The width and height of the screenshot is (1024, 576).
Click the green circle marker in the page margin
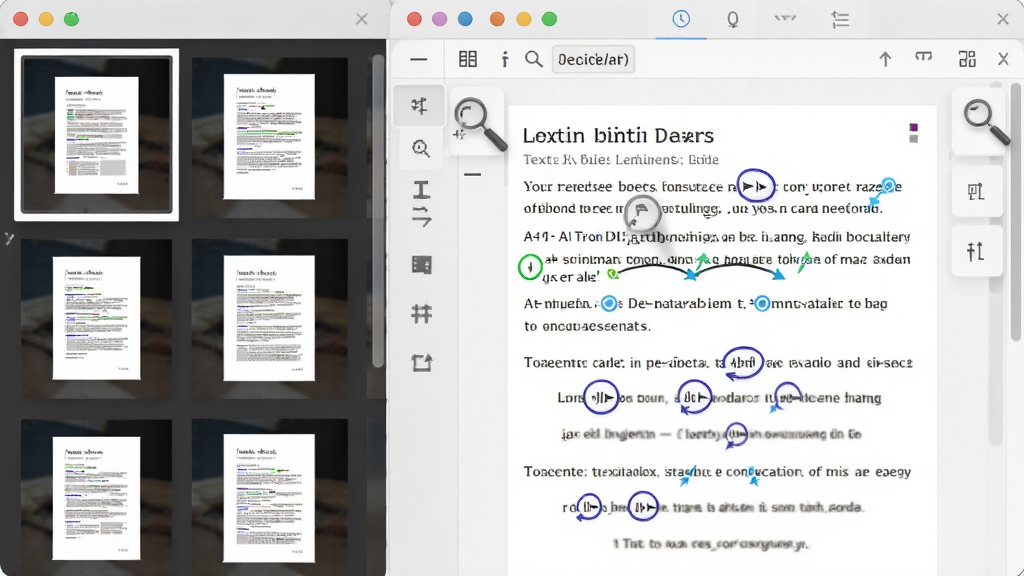tap(530, 267)
